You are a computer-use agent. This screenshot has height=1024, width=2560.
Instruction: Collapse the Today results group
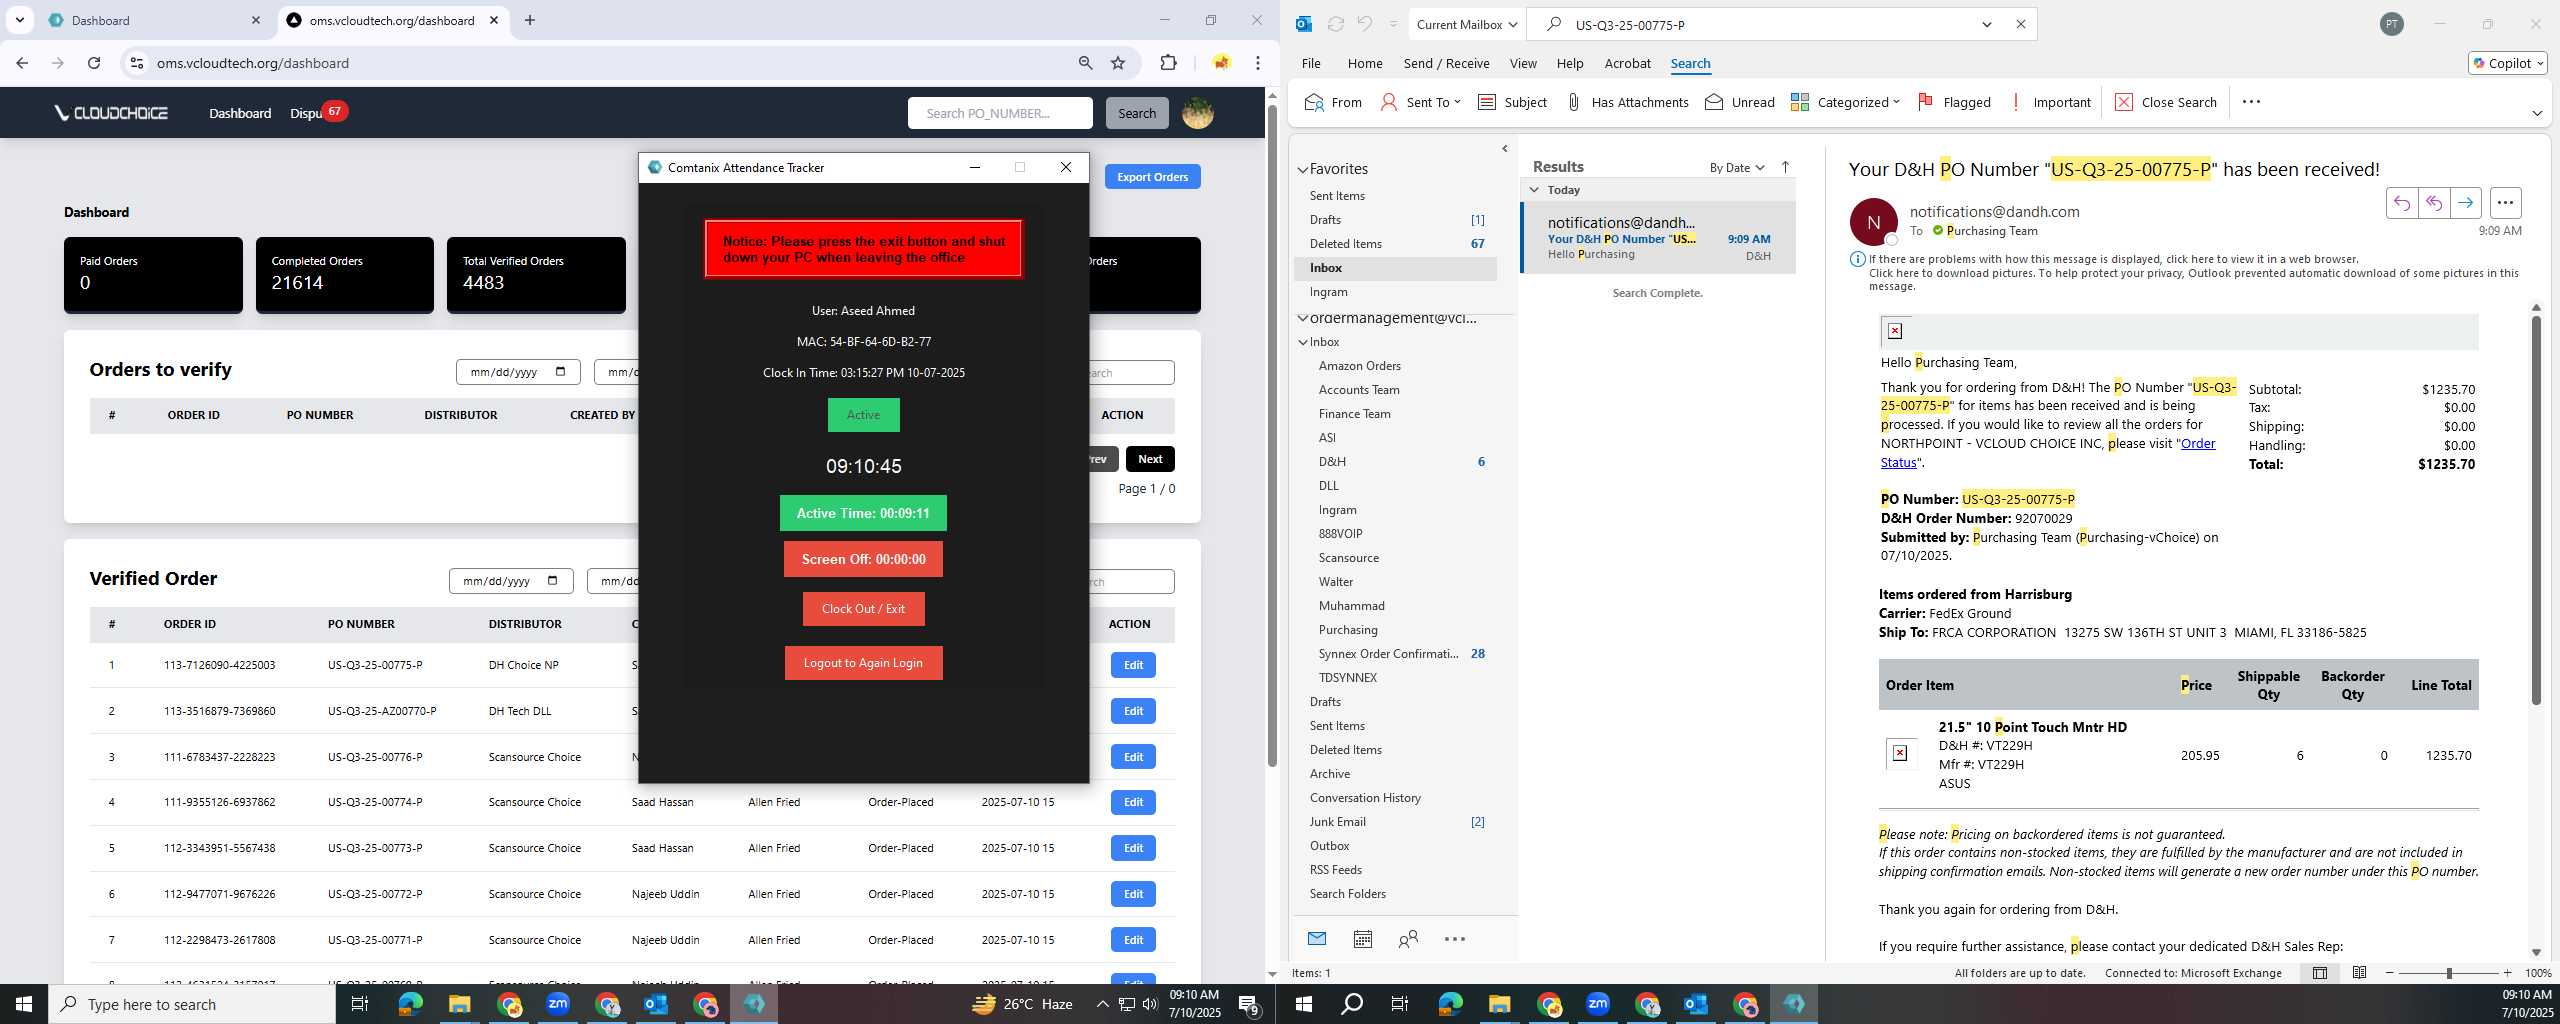(1534, 189)
